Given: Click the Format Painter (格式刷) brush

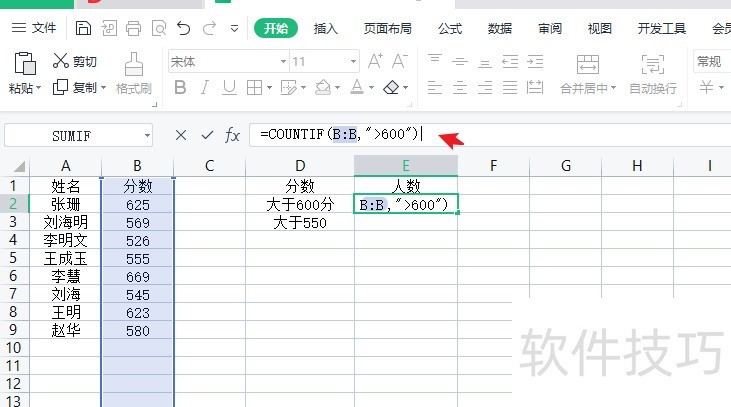Looking at the screenshot, I should pos(134,73).
